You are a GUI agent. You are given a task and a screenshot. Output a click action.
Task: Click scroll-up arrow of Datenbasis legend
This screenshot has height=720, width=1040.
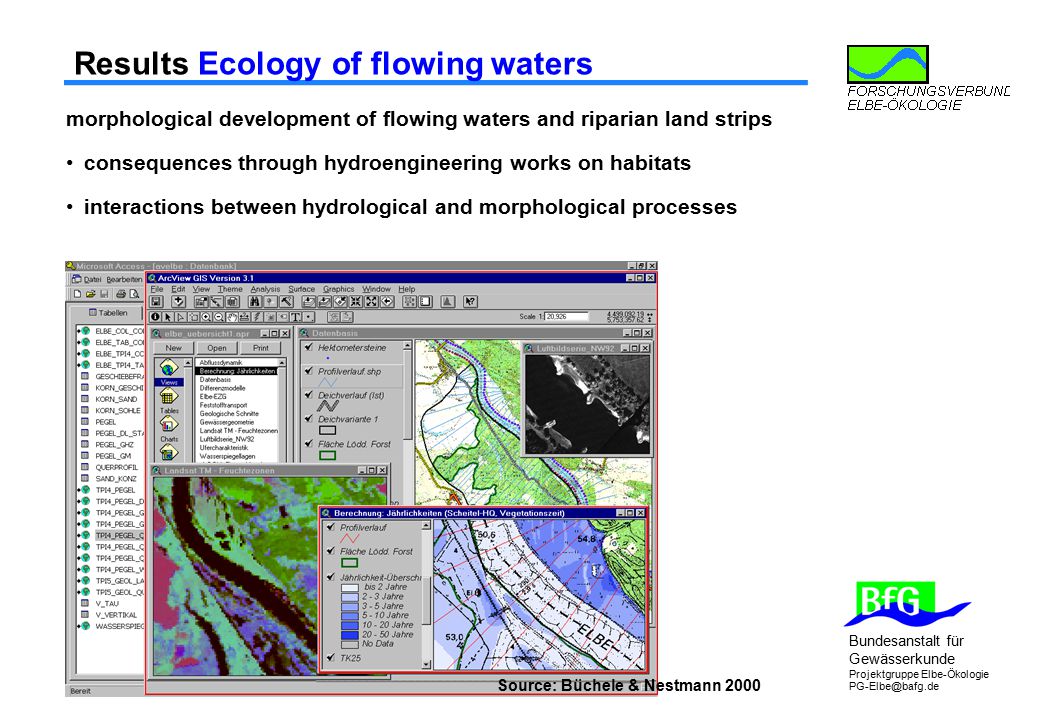coord(407,346)
